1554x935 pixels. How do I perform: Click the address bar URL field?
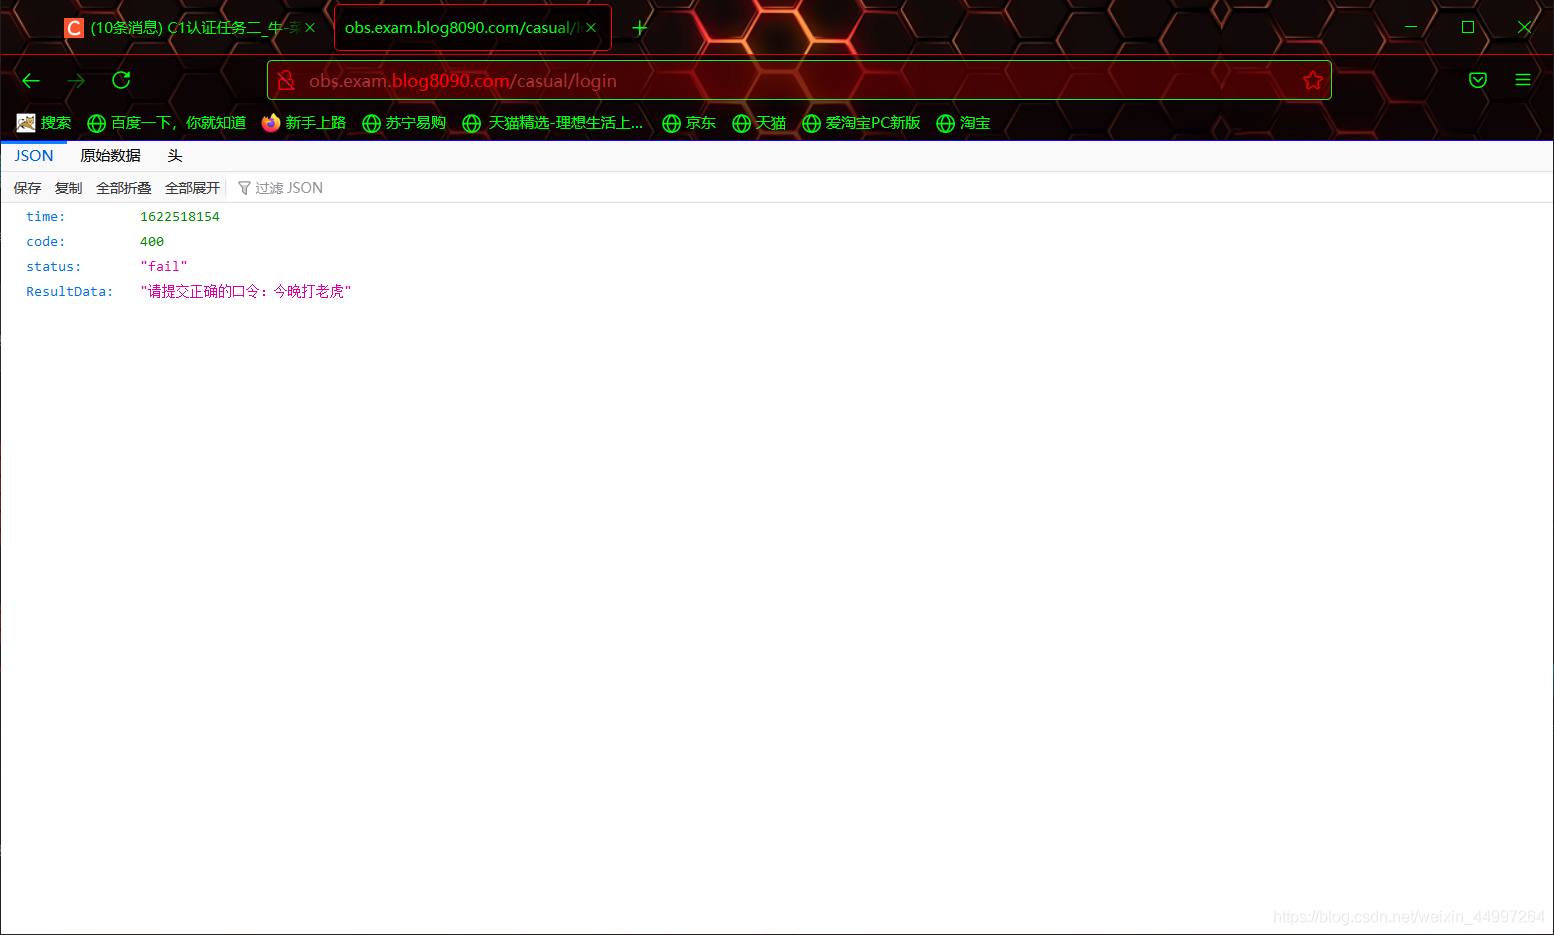click(799, 80)
